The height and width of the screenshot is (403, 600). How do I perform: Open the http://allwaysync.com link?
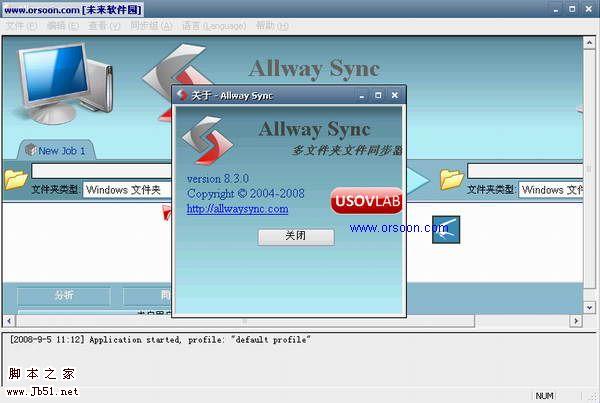pyautogui.click(x=238, y=209)
